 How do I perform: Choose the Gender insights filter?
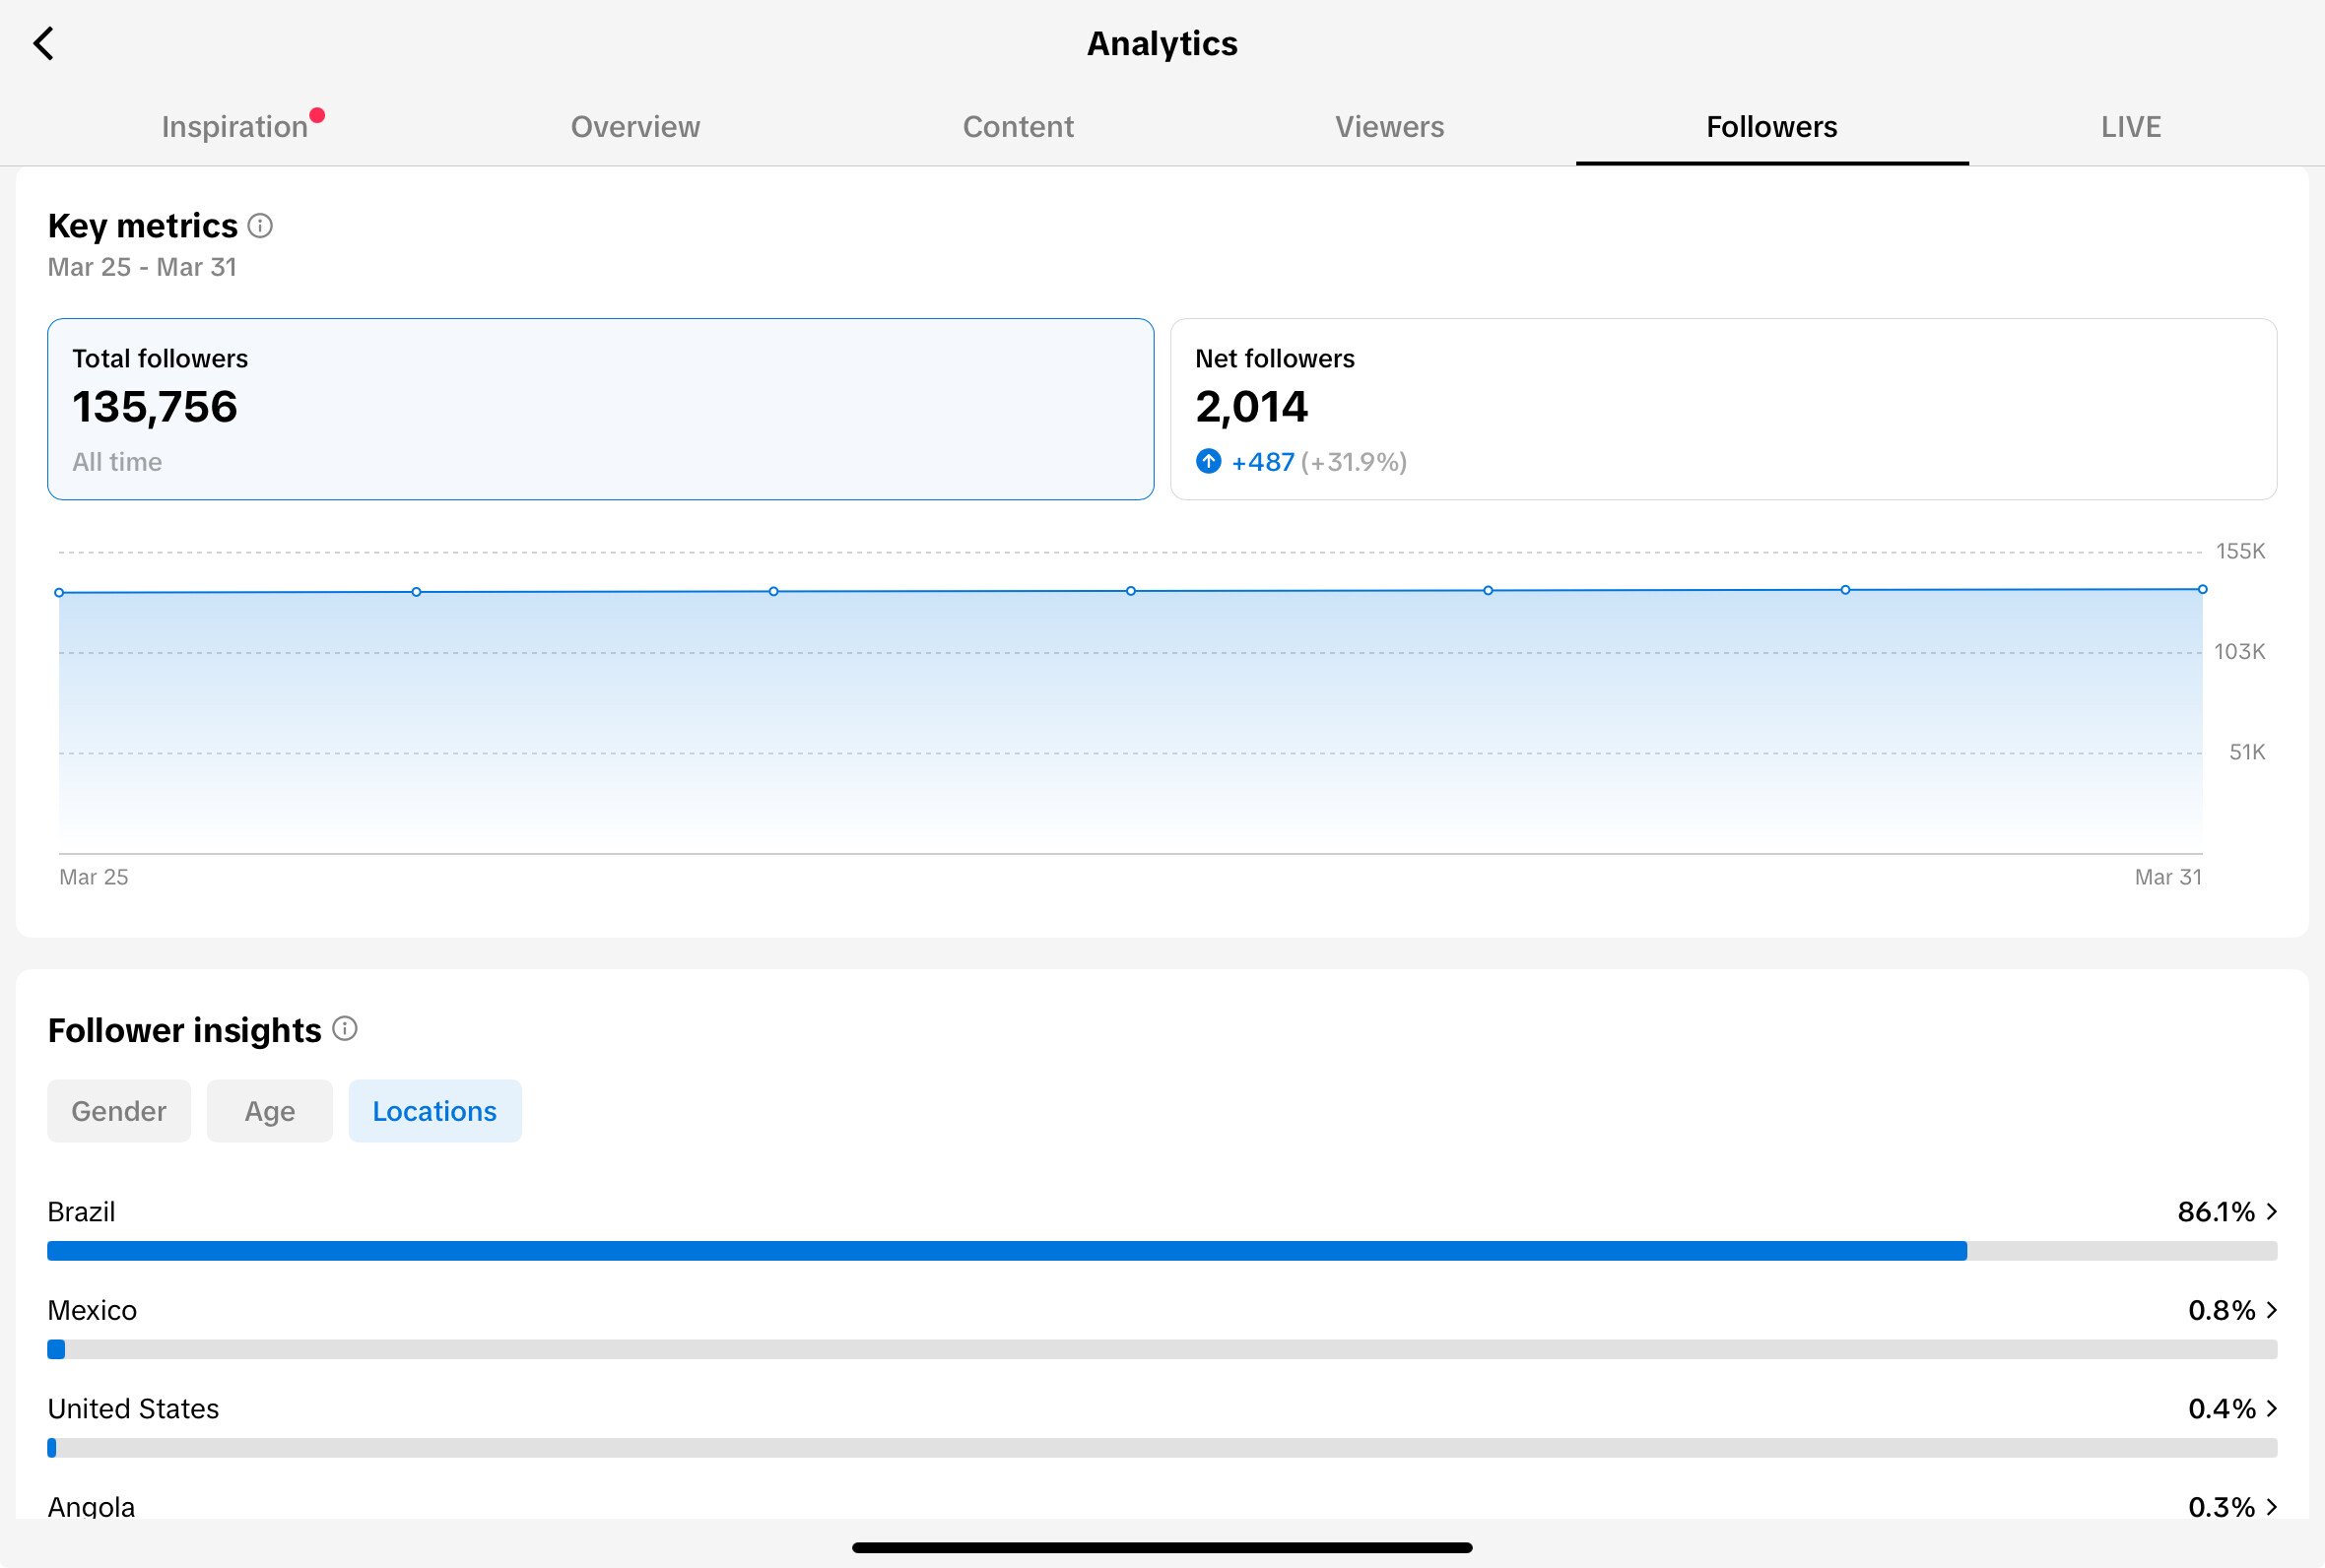pyautogui.click(x=119, y=1111)
